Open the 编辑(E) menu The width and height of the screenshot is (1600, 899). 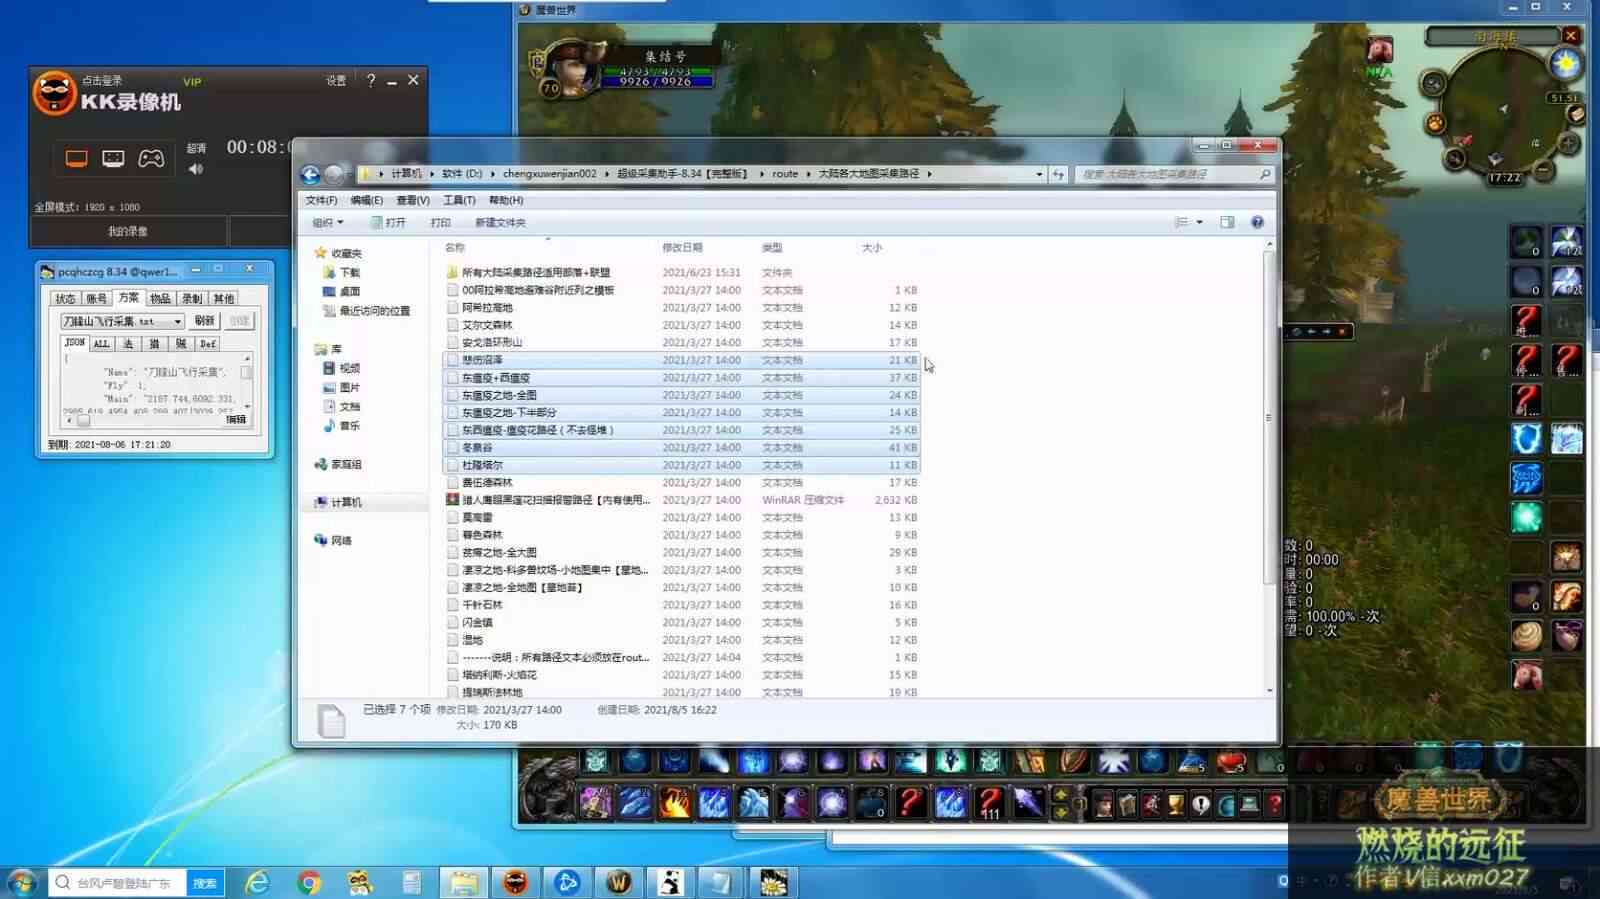[x=366, y=200]
